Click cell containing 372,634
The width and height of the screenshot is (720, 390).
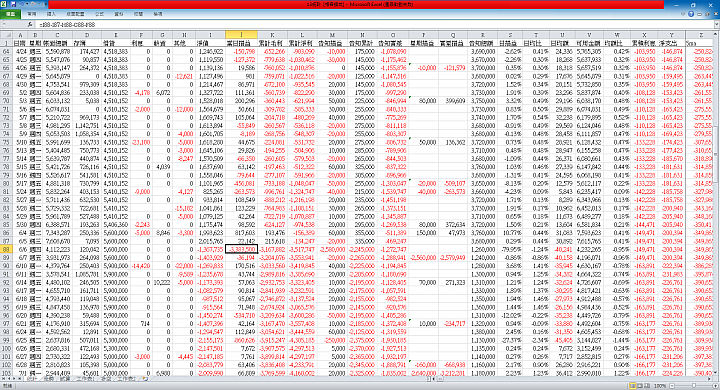[x=453, y=225]
